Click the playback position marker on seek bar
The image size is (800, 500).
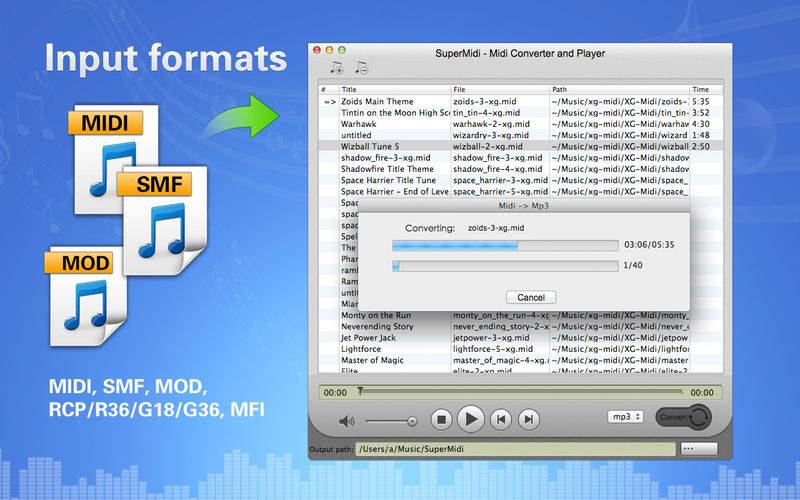coord(360,391)
